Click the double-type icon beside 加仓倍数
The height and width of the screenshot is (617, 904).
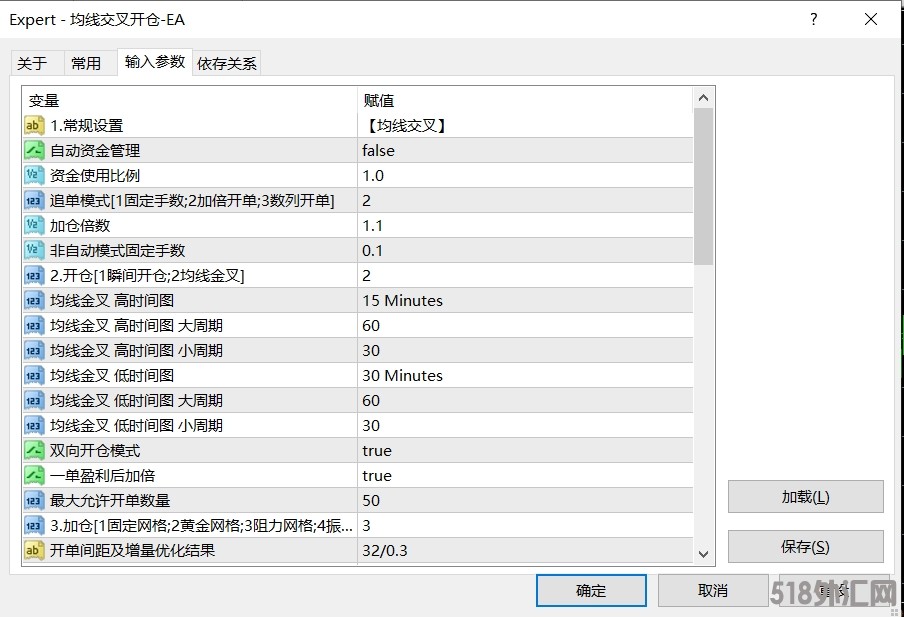[34, 225]
